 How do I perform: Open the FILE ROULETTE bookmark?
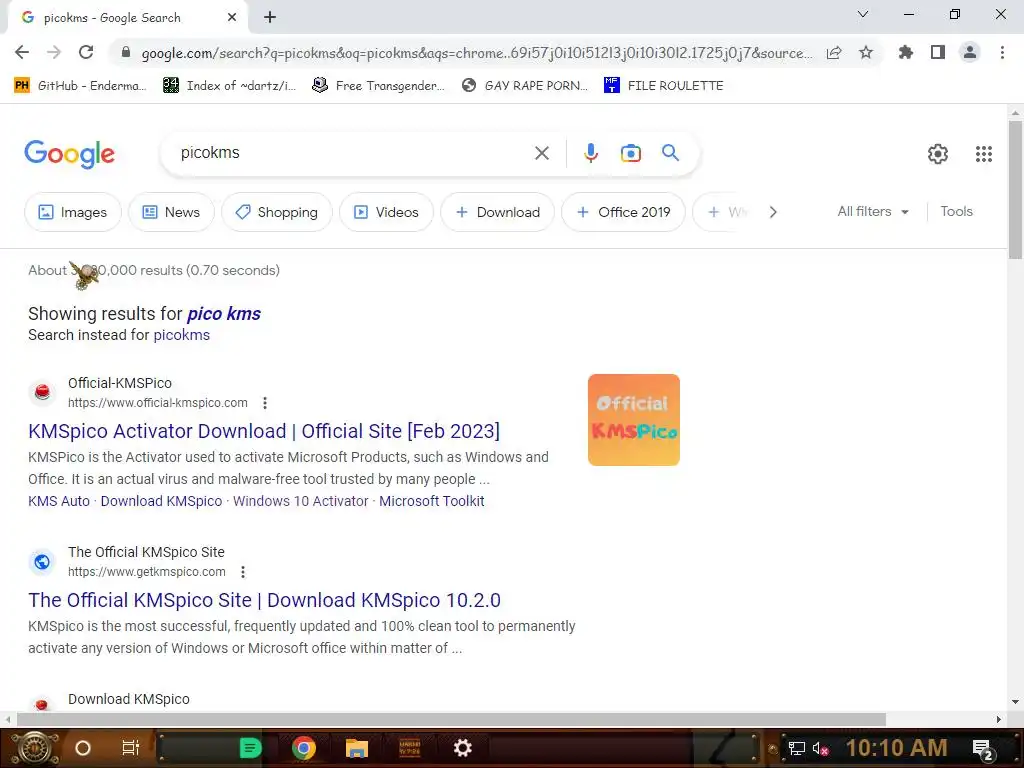pos(664,86)
